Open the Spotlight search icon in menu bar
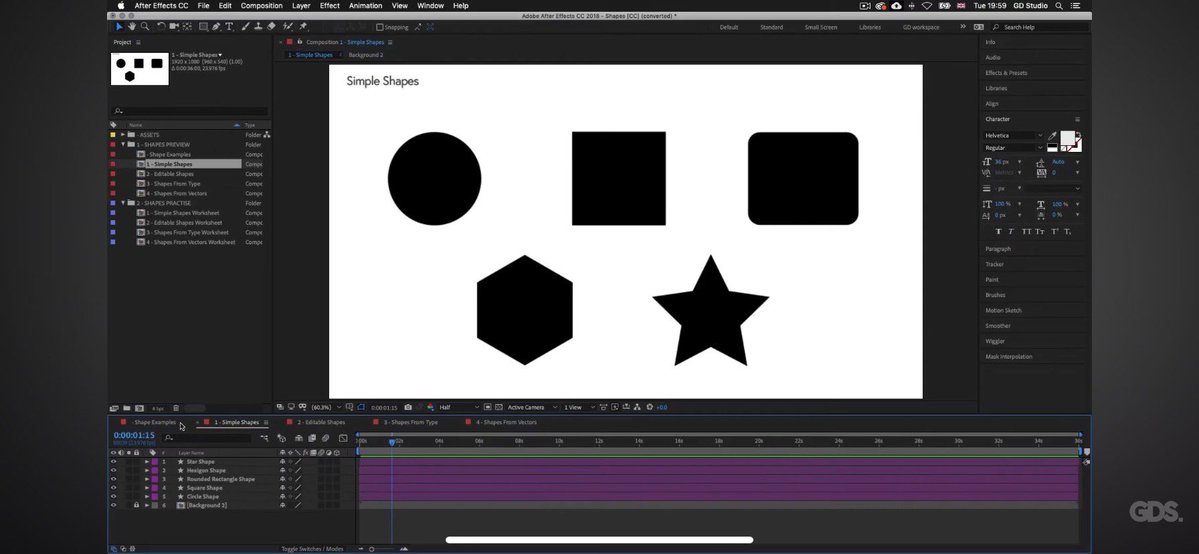 point(1059,5)
